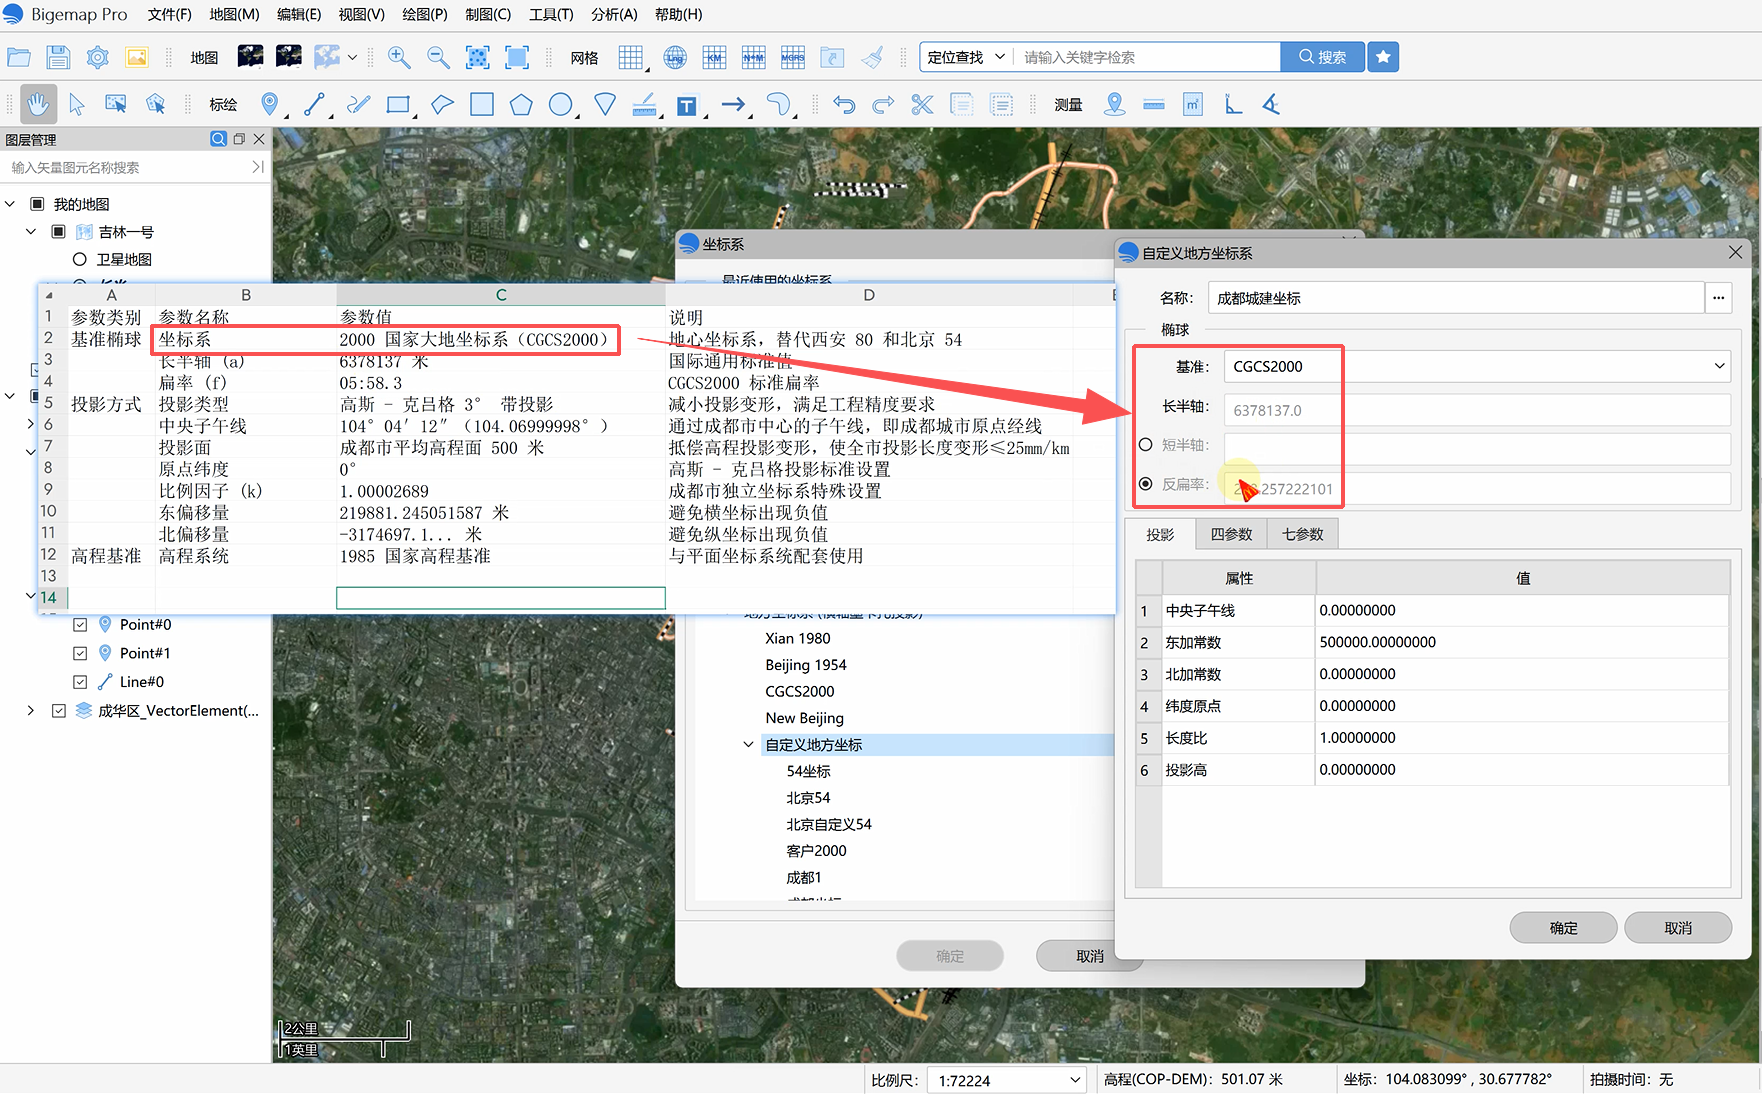
Task: Click the keyword search input field
Action: coord(1147,57)
